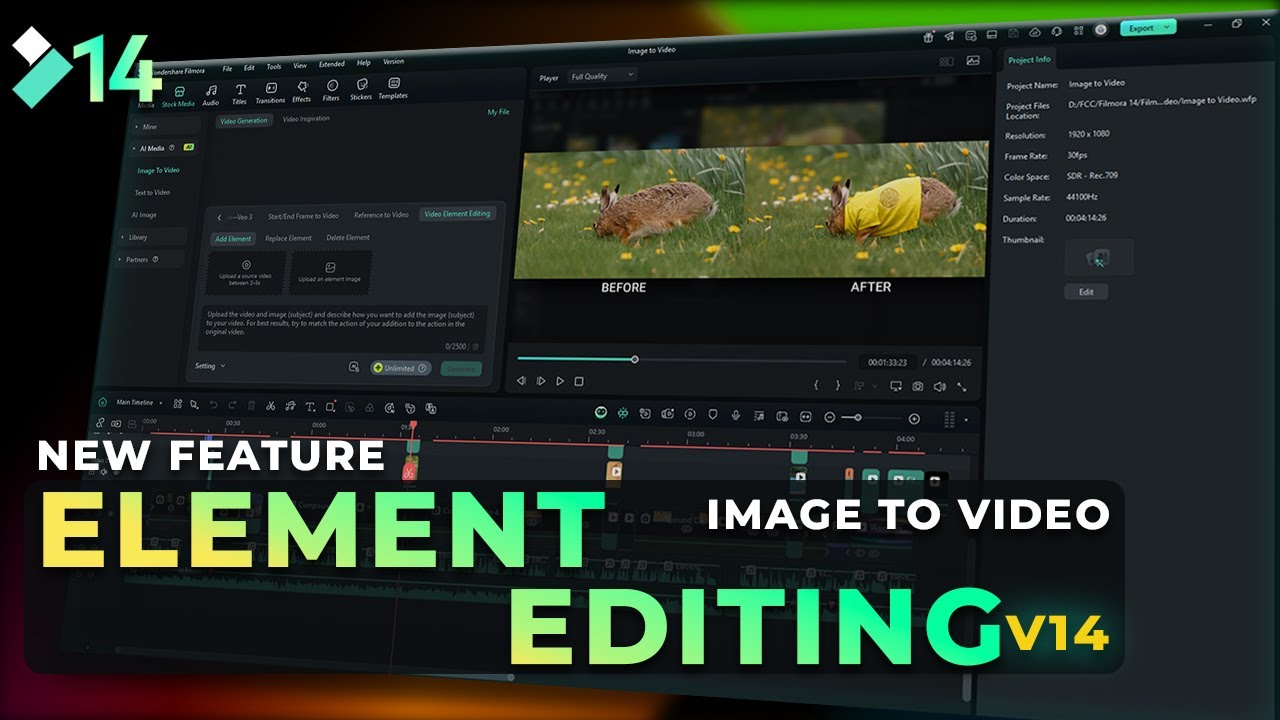The image size is (1280, 720).
Task: Click the text tool icon in the timeline toolbar
Action: [310, 407]
